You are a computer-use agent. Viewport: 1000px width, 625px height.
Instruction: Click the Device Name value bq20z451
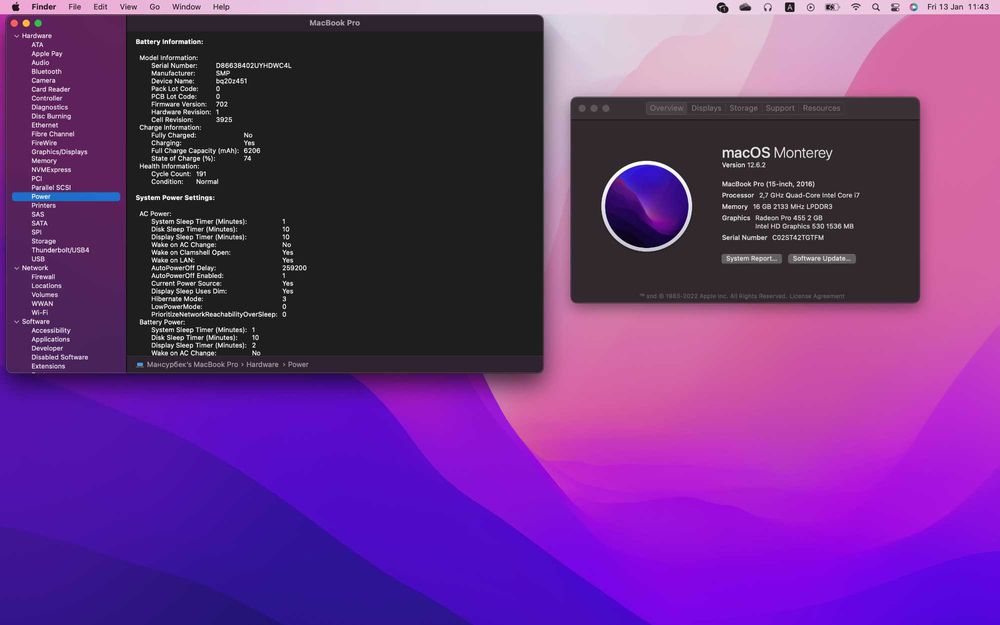[x=231, y=81]
